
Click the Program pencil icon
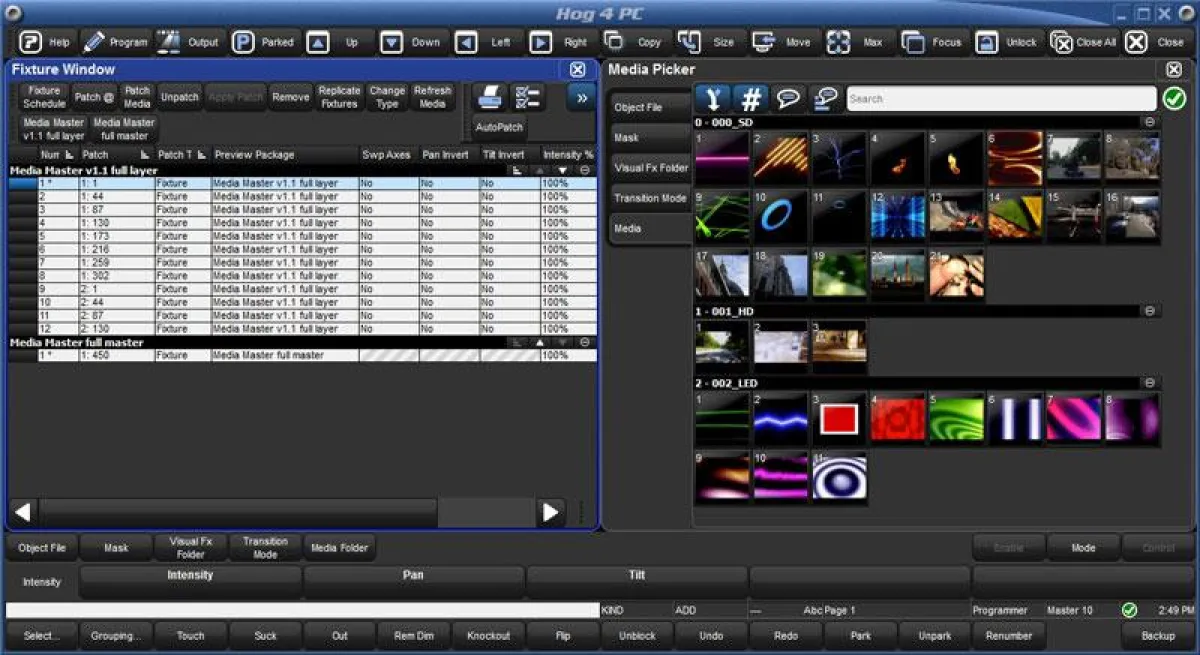coord(94,42)
